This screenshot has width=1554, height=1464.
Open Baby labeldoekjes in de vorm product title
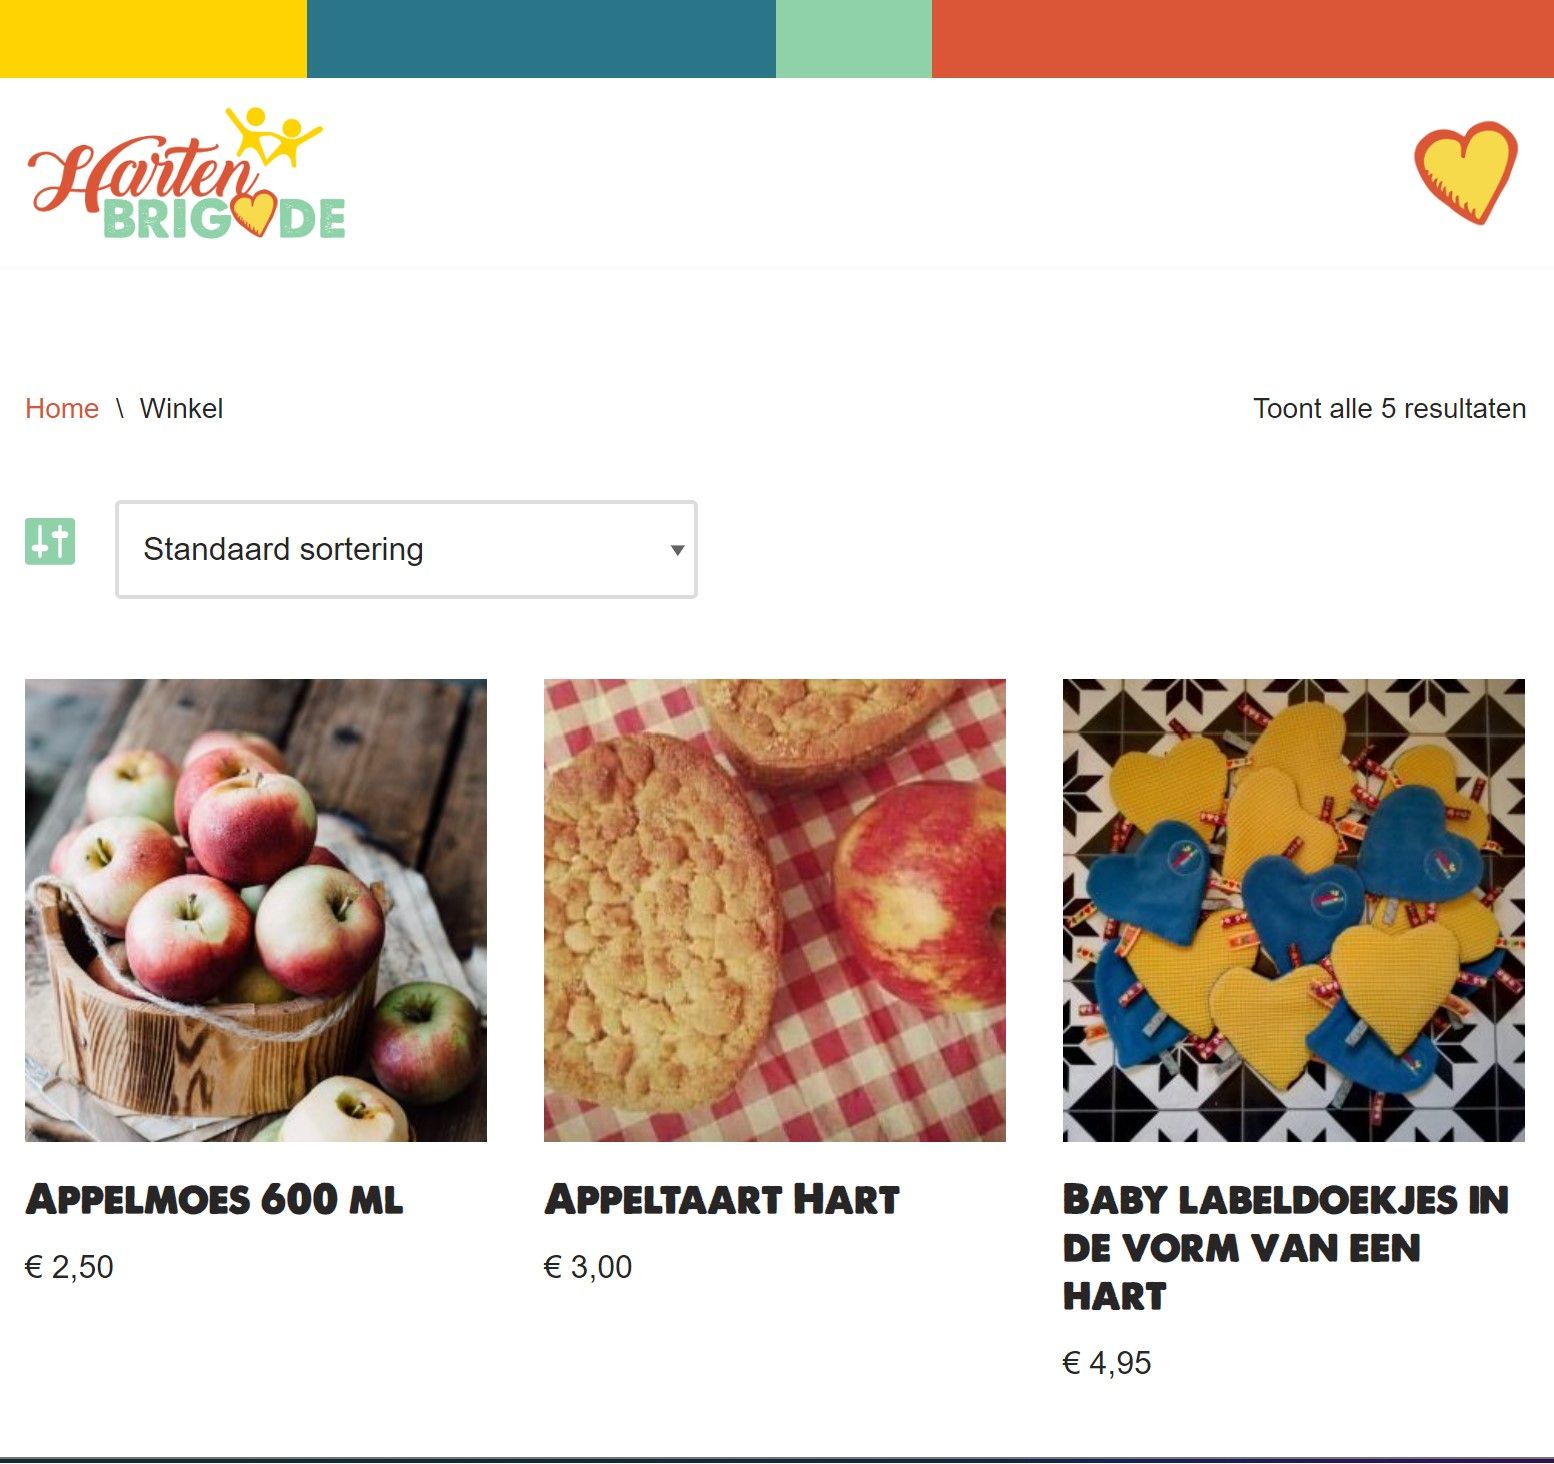[1286, 1247]
